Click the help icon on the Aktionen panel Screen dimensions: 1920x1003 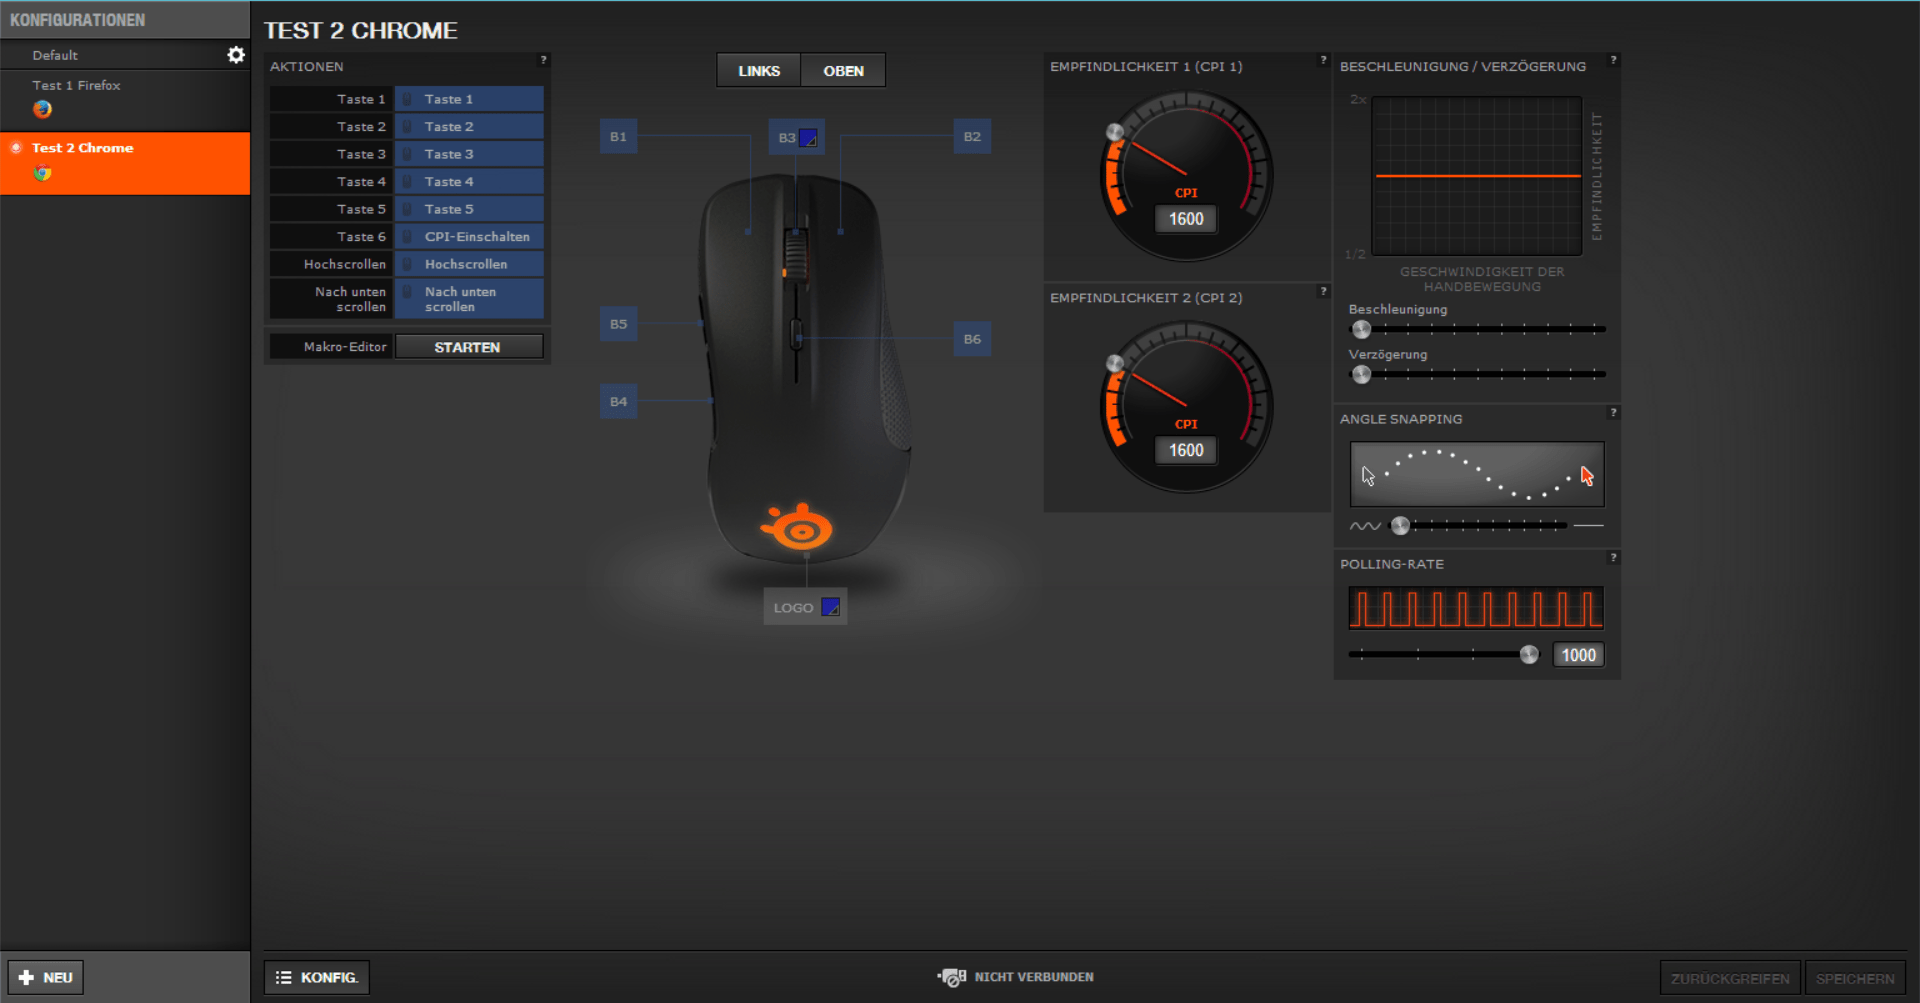click(543, 60)
